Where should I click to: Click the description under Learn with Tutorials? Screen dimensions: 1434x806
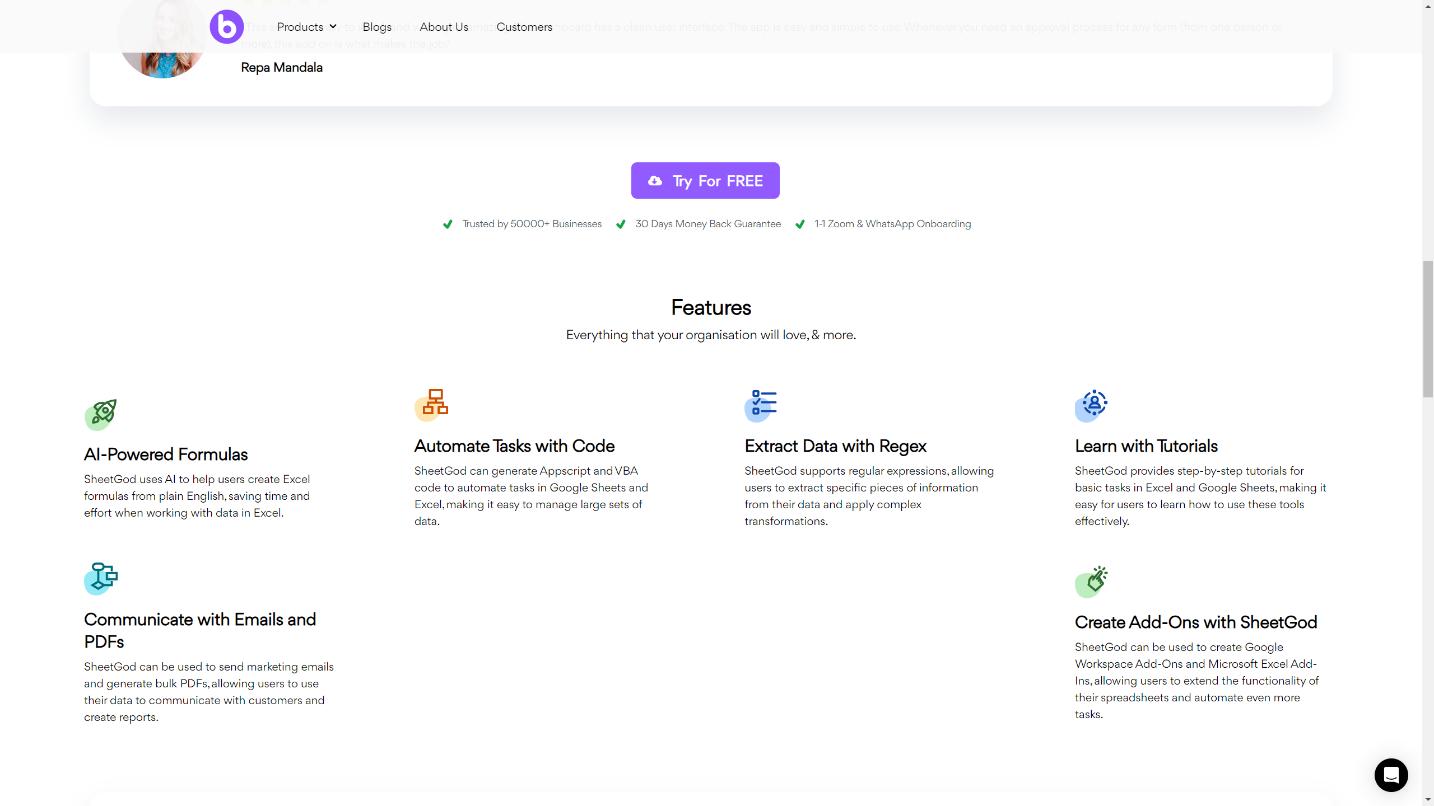point(1201,496)
